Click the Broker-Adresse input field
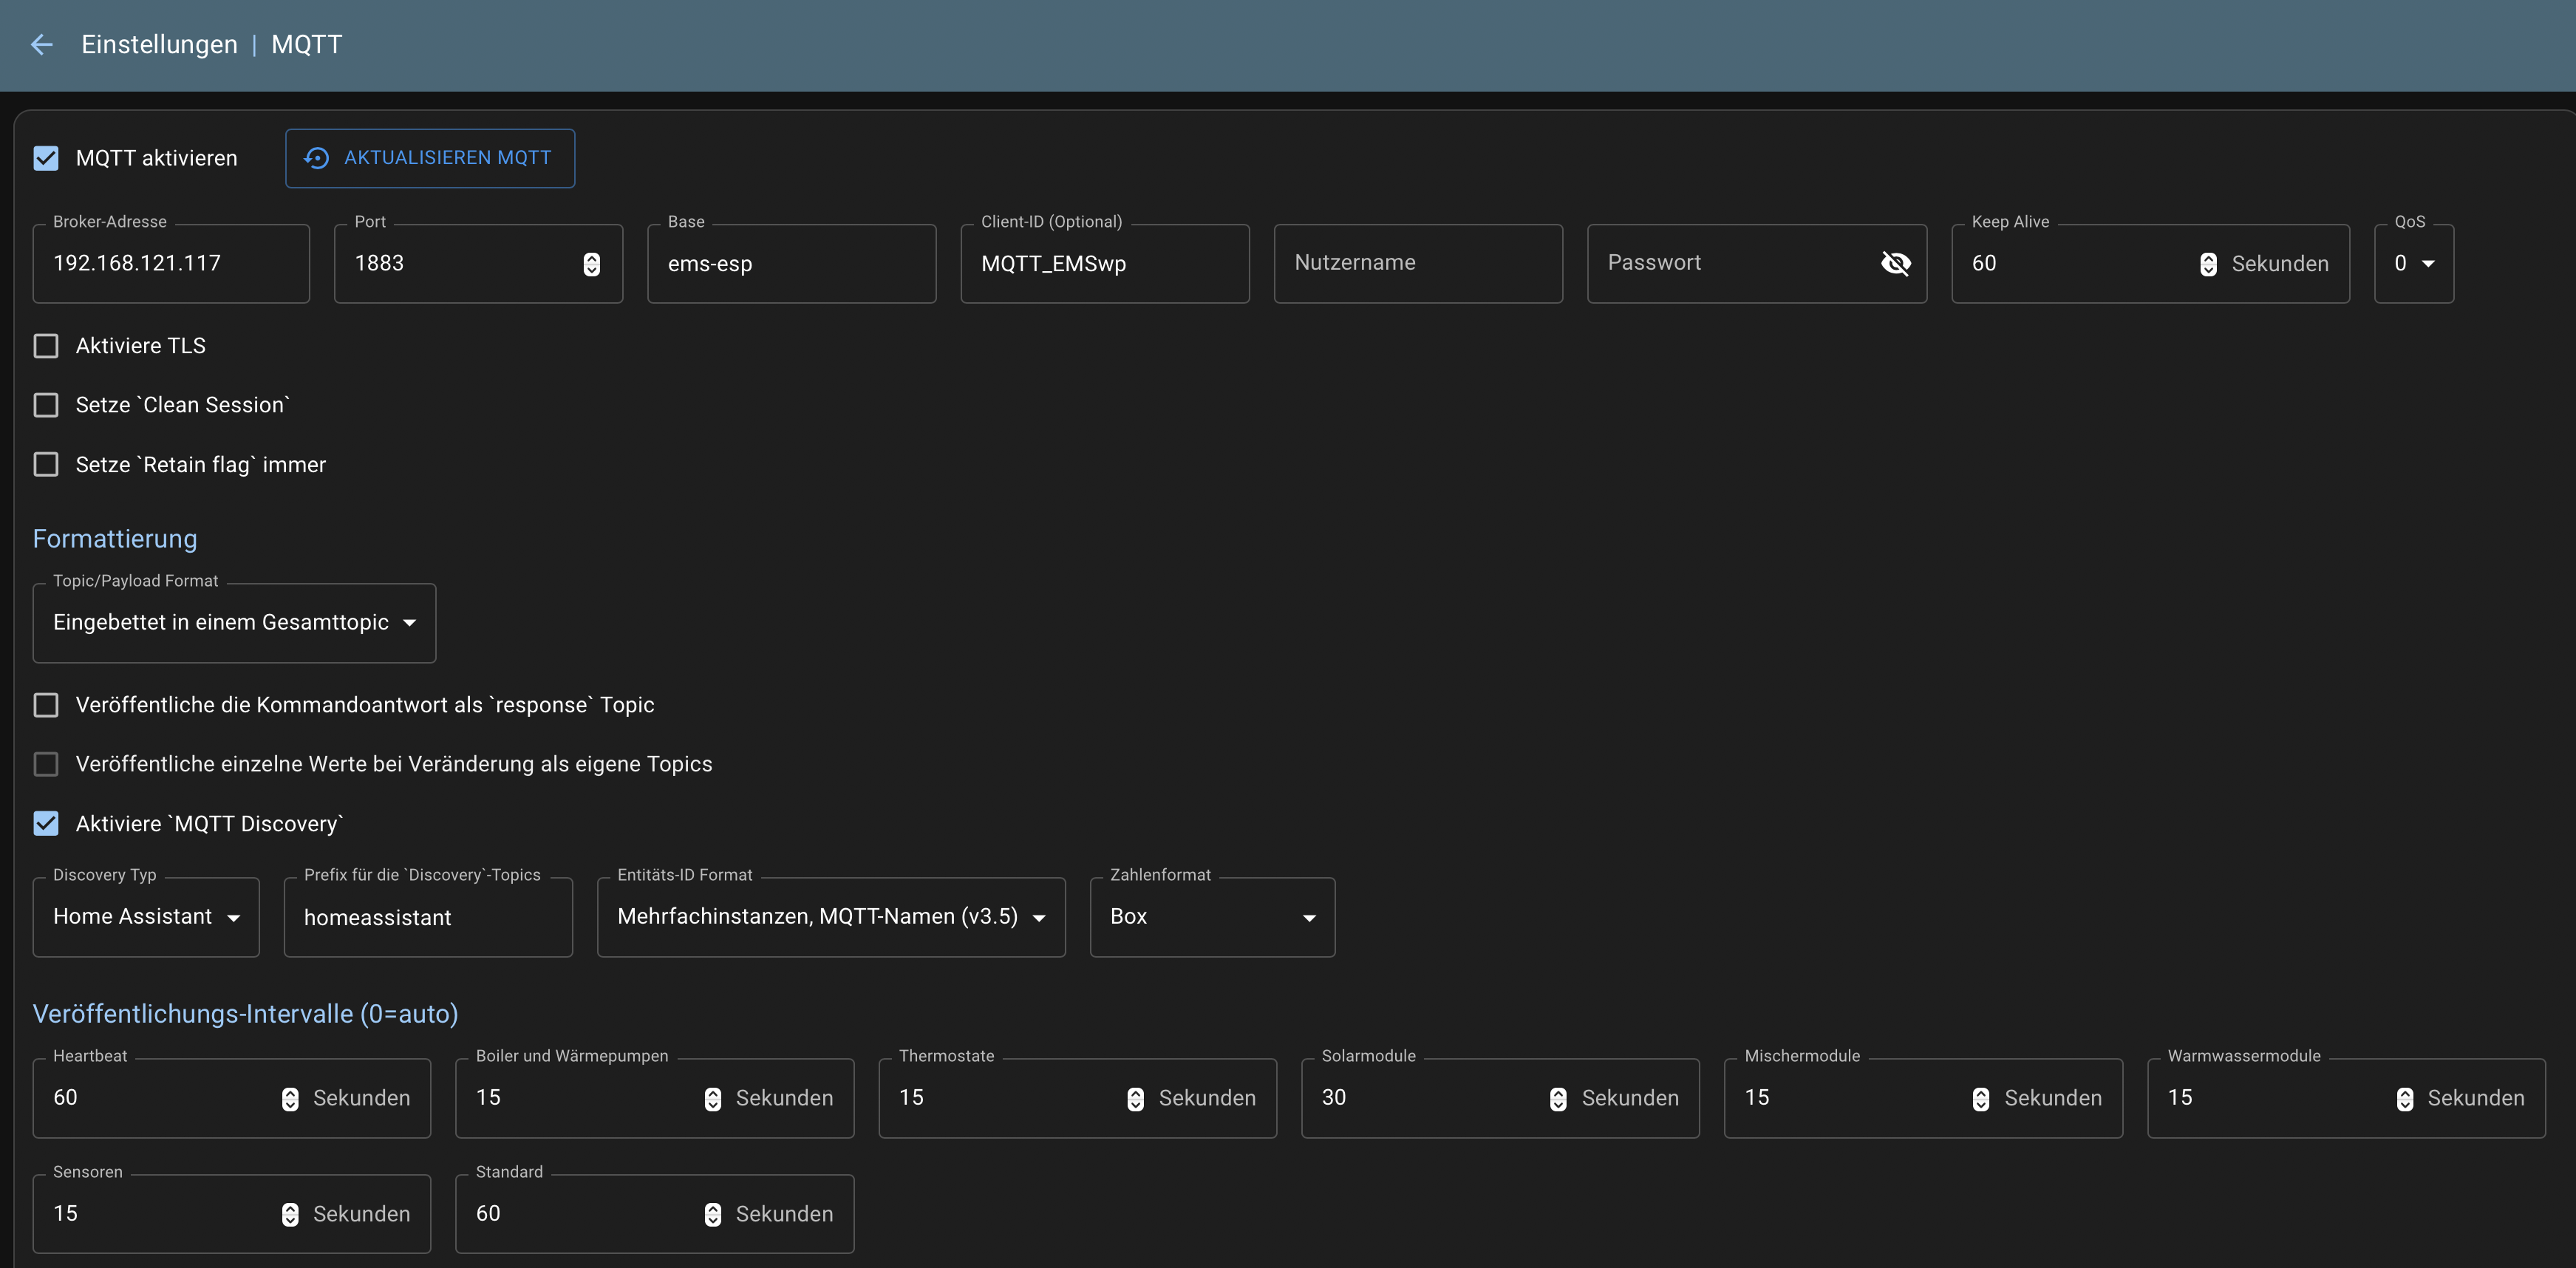2576x1268 pixels. pos(170,264)
